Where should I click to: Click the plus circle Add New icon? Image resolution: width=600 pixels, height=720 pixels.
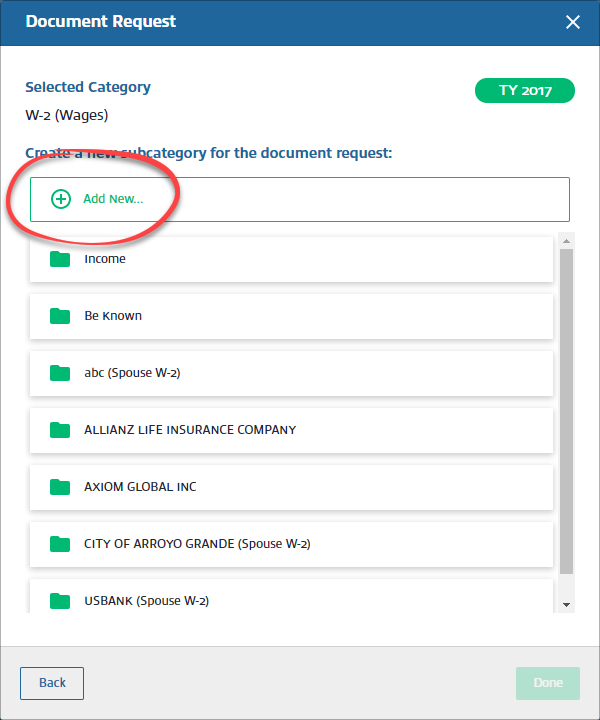[x=61, y=199]
